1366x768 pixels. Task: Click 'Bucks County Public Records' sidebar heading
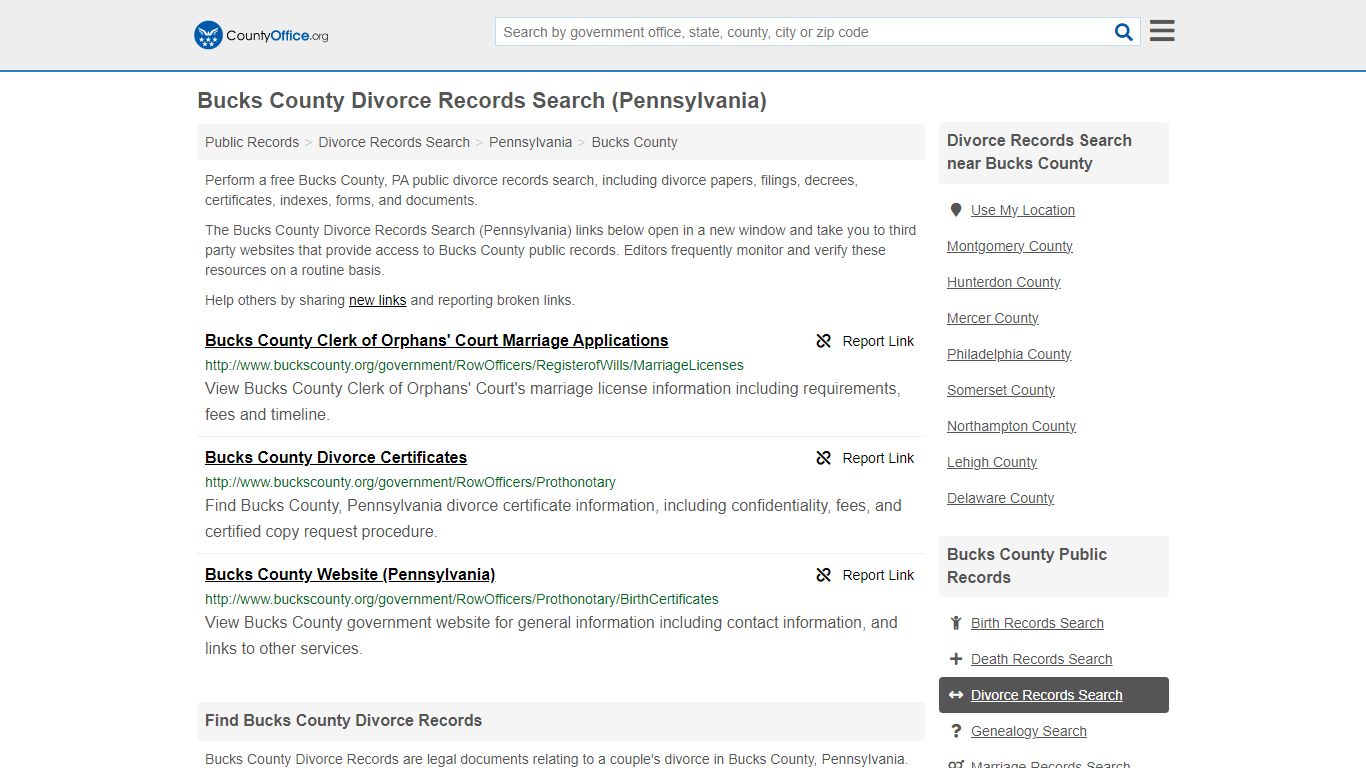click(x=1027, y=566)
